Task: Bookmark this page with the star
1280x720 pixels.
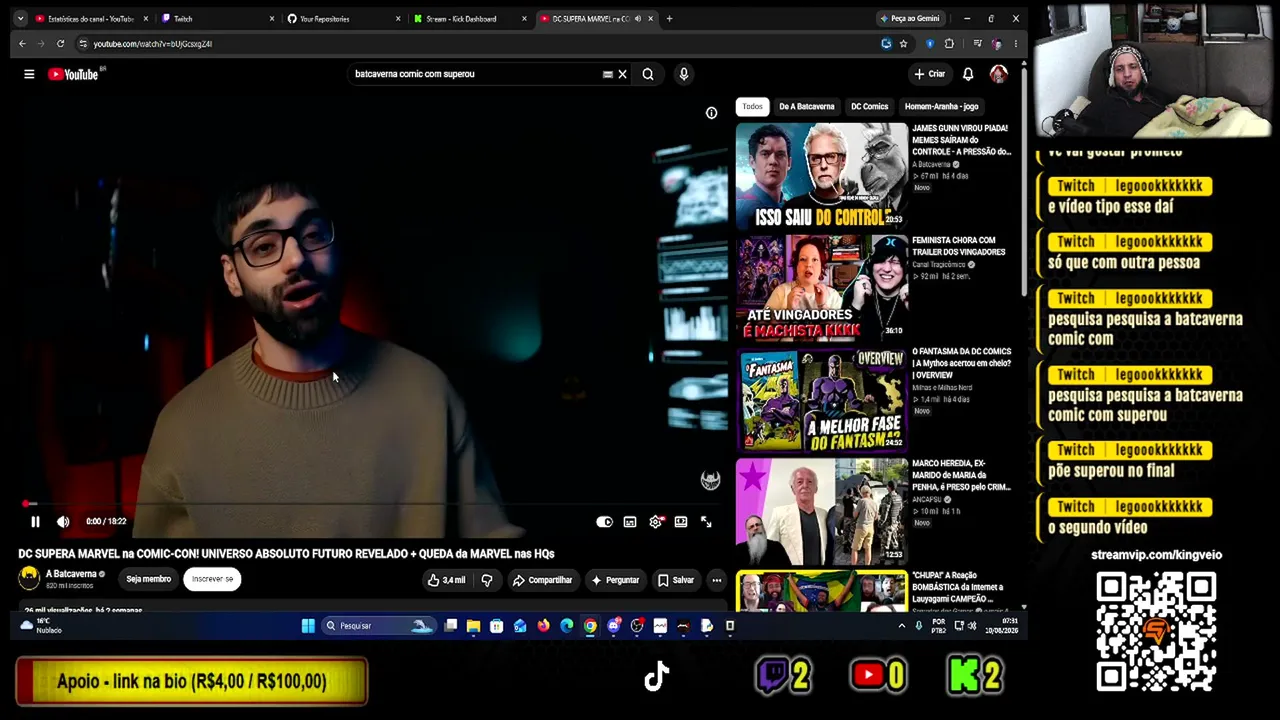Action: click(903, 44)
